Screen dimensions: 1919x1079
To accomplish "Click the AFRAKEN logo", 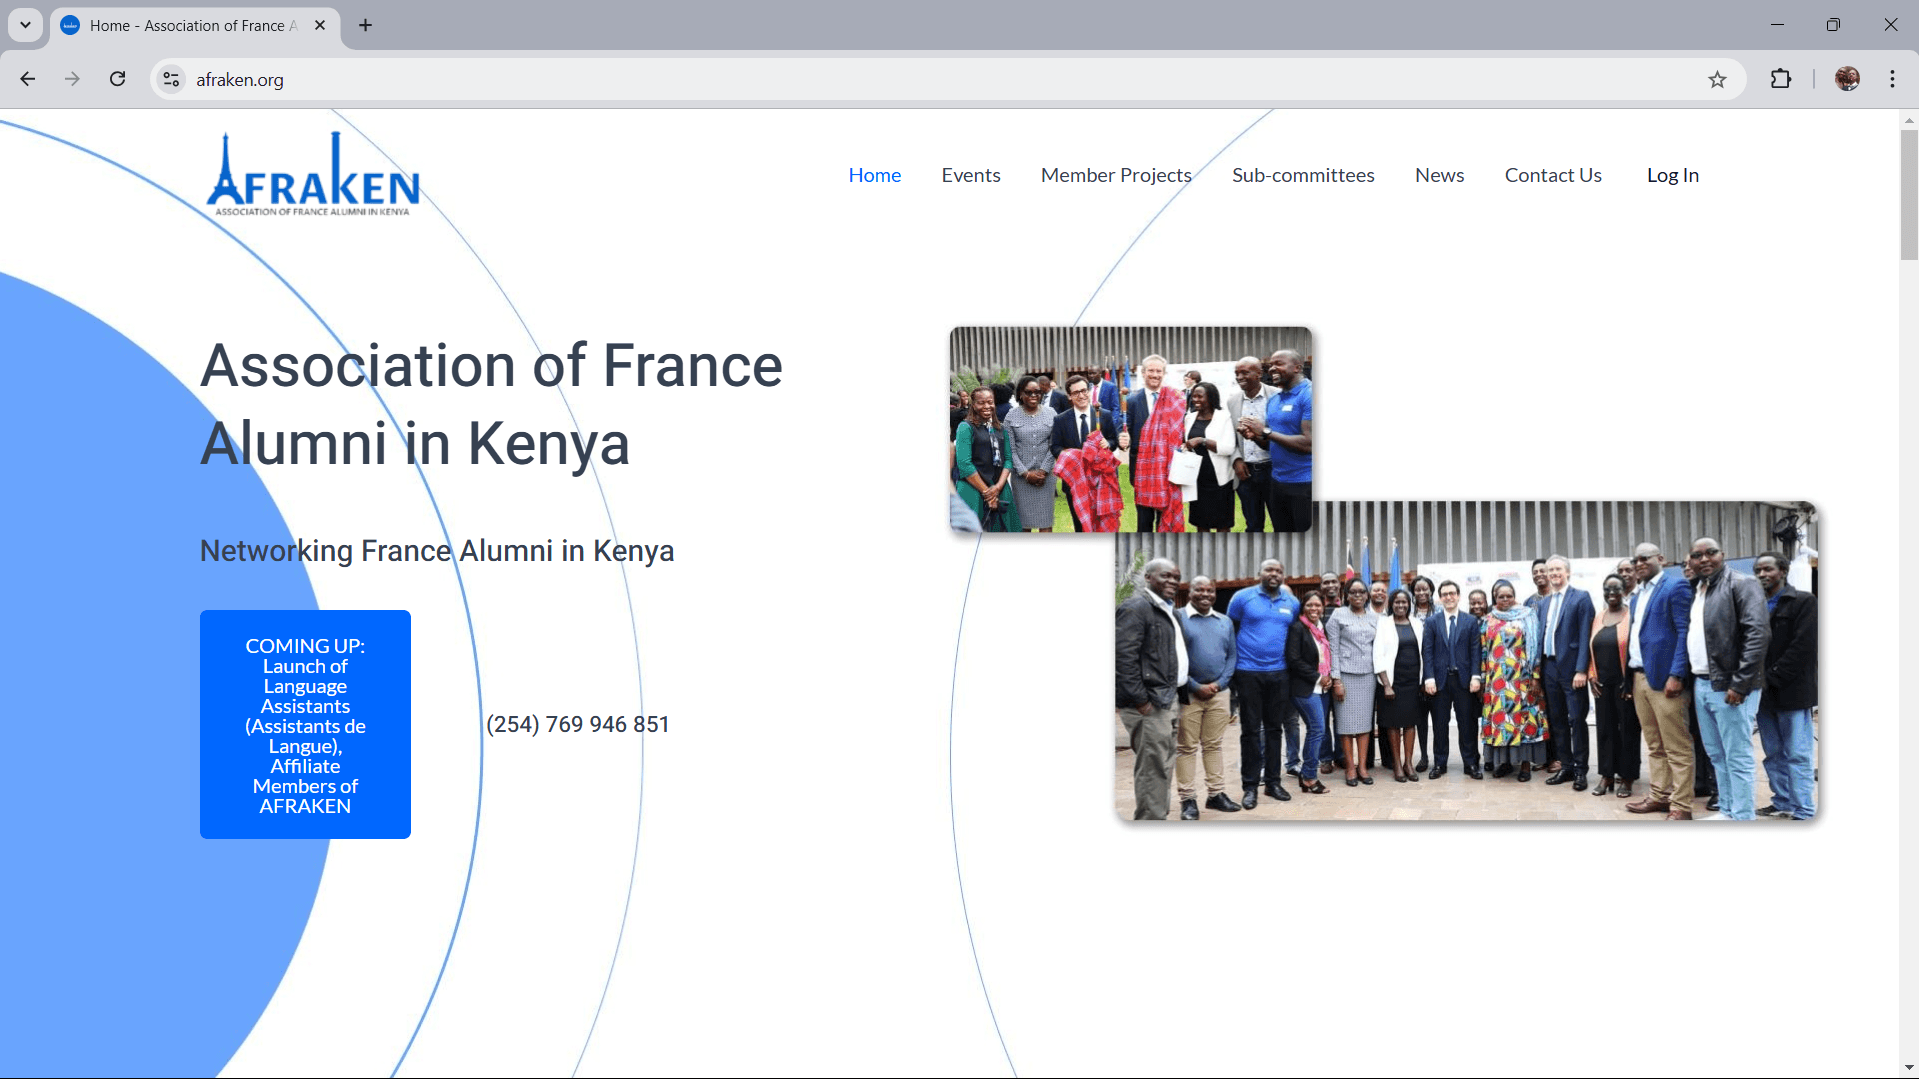I will tap(313, 174).
